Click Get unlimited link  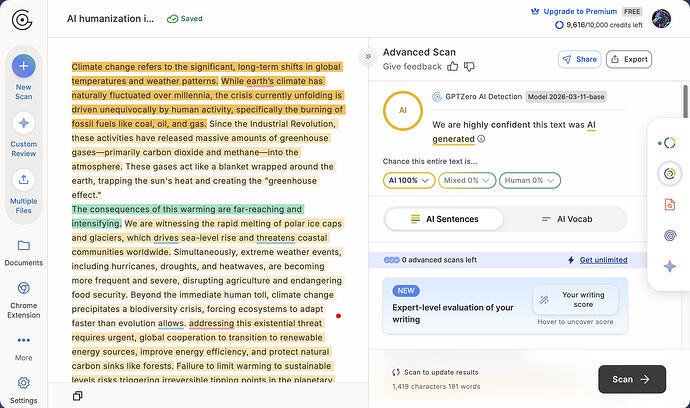[603, 260]
